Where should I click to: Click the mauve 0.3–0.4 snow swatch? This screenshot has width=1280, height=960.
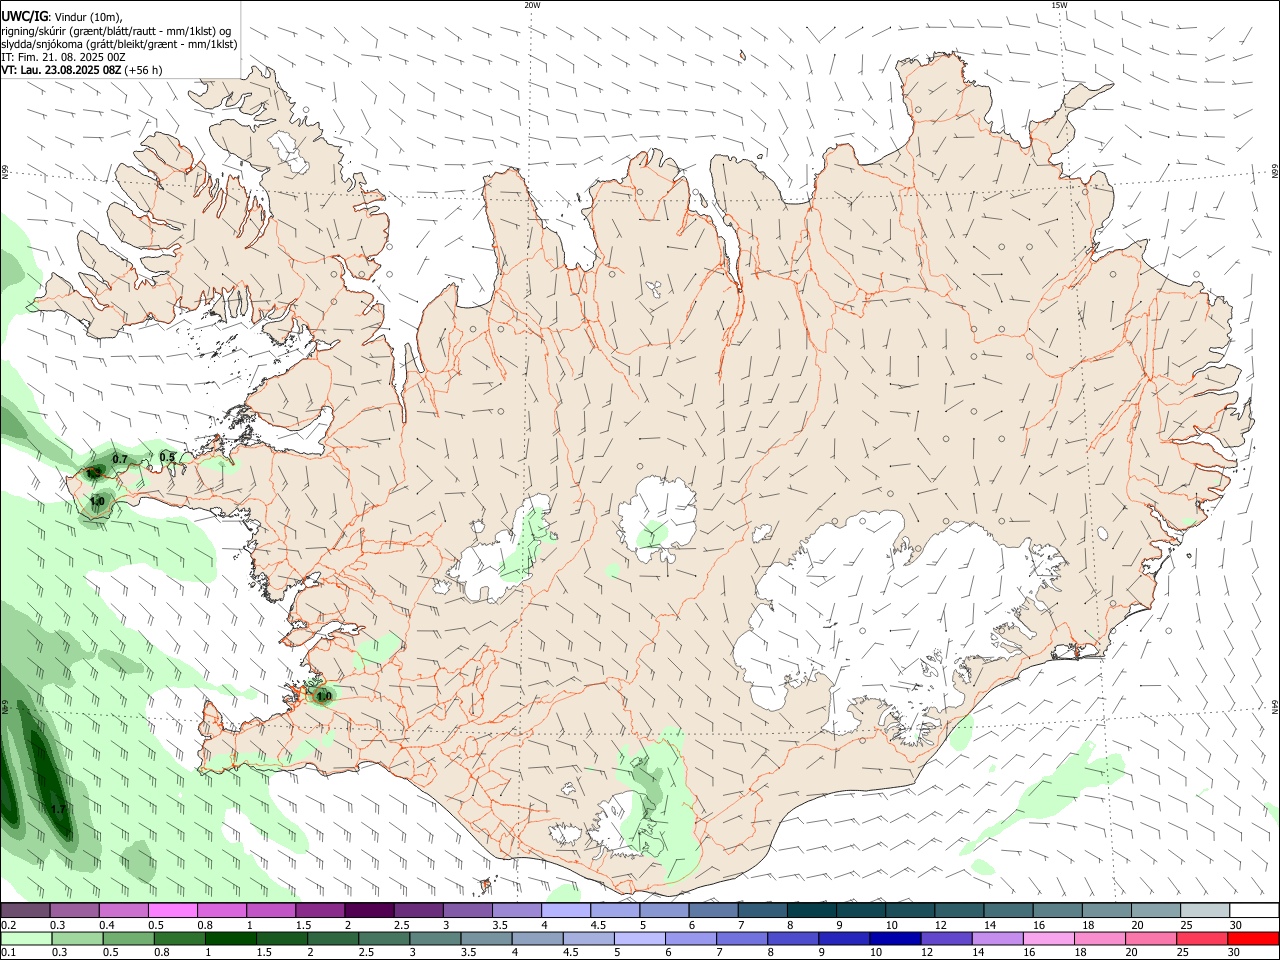[74, 911]
